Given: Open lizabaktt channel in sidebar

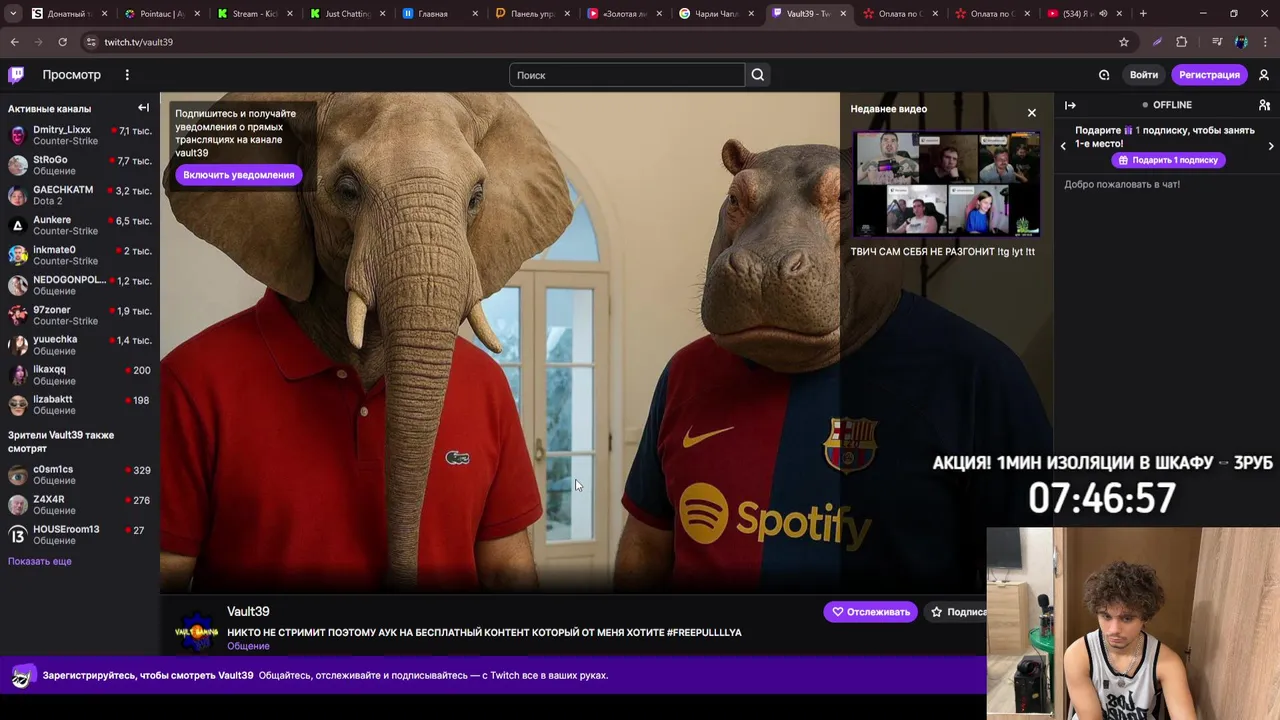Looking at the screenshot, I should [80, 405].
